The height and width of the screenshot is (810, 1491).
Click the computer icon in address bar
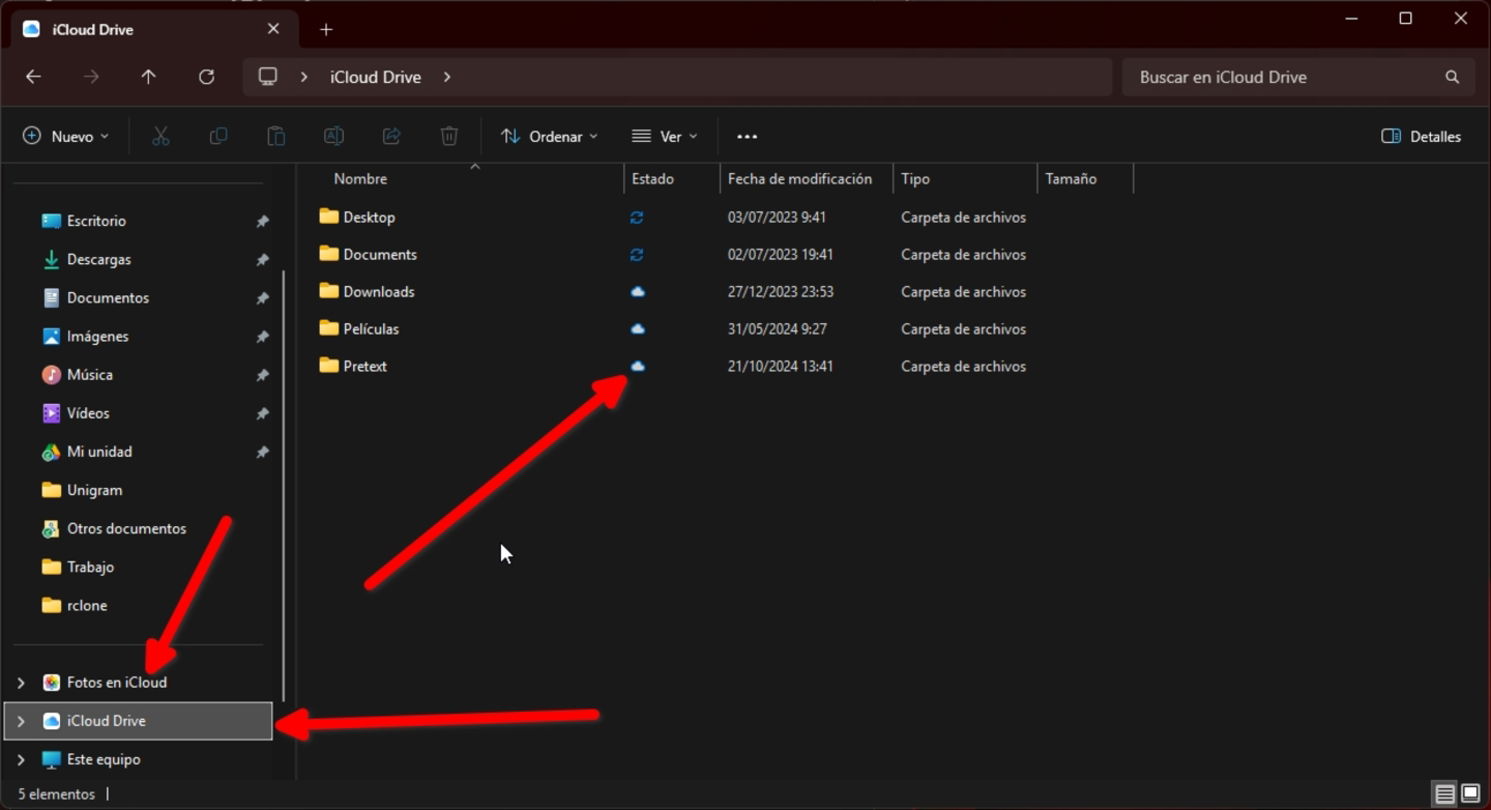(268, 77)
